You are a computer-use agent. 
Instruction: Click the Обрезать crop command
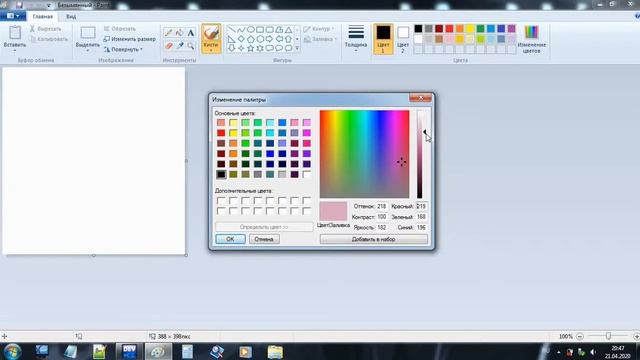[x=120, y=29]
